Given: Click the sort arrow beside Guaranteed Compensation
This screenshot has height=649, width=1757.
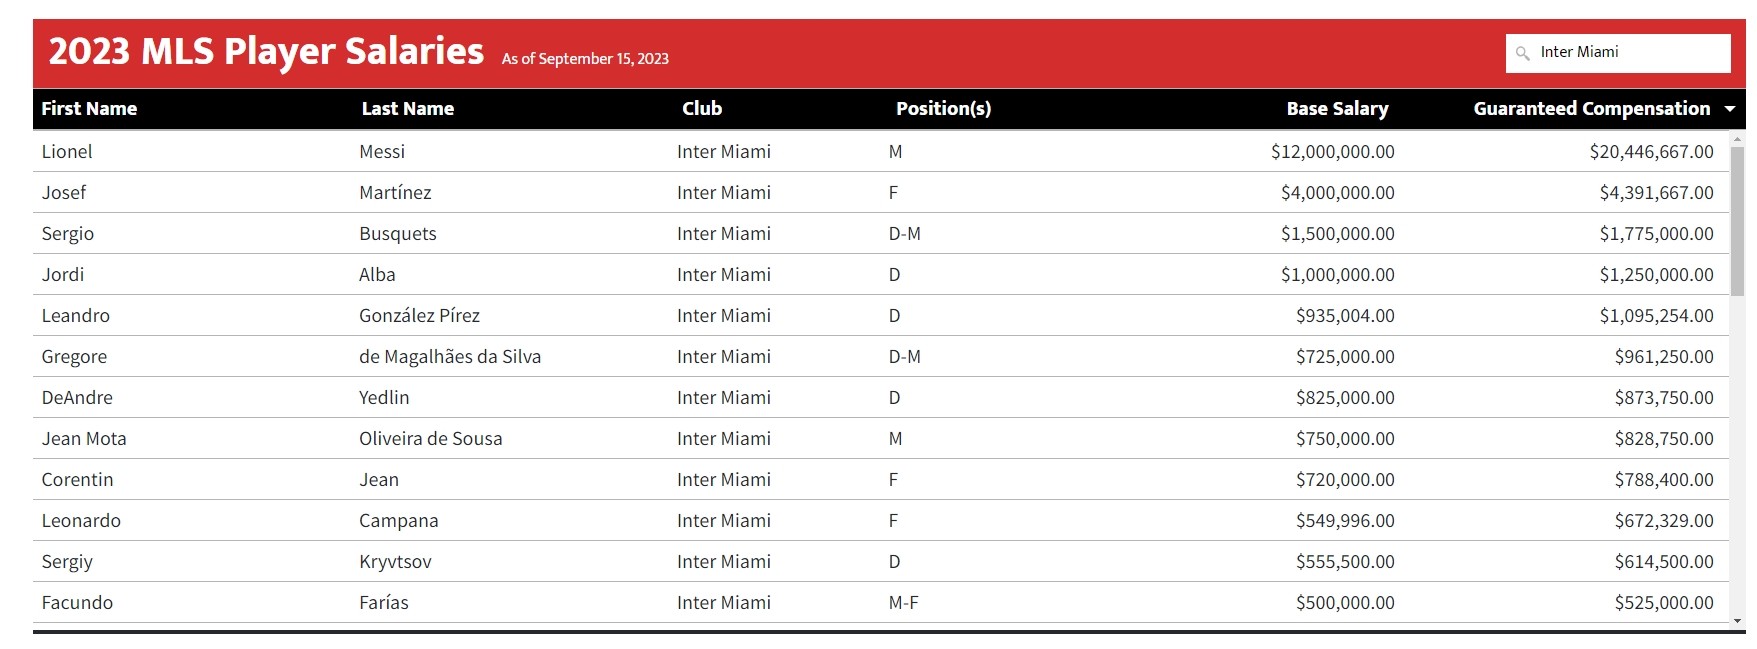Looking at the screenshot, I should click(x=1730, y=109).
